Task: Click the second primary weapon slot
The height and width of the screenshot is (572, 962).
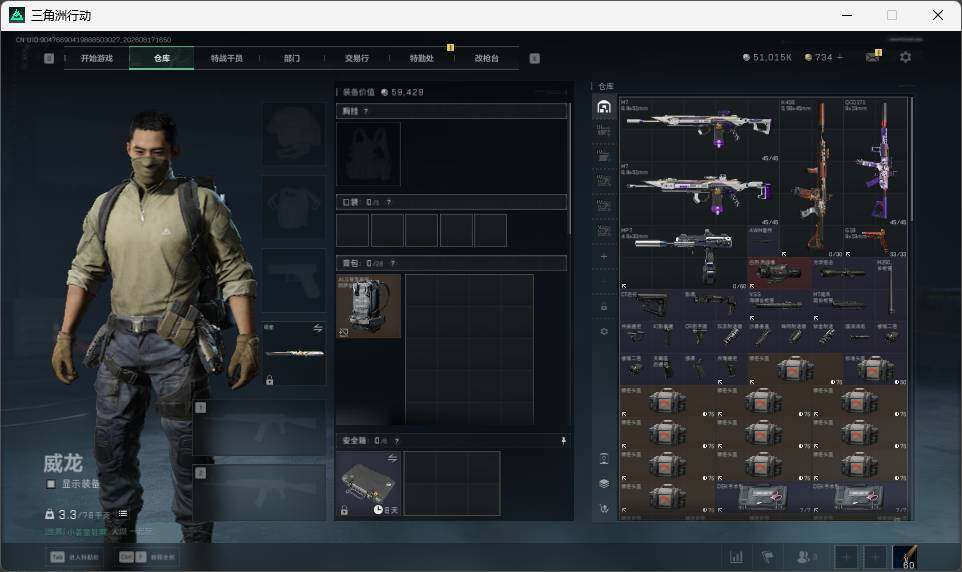Action: [x=260, y=493]
